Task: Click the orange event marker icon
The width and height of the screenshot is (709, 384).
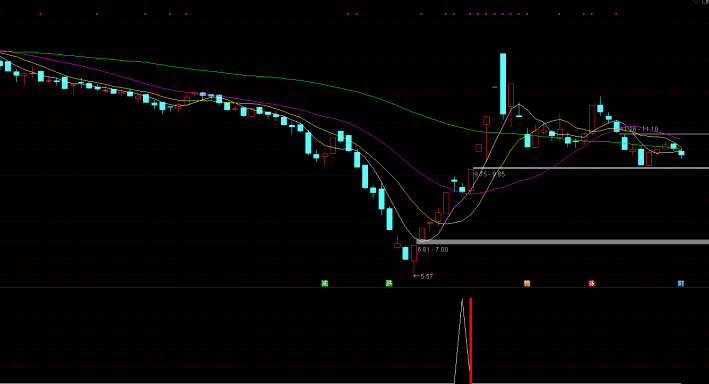Action: 527,283
